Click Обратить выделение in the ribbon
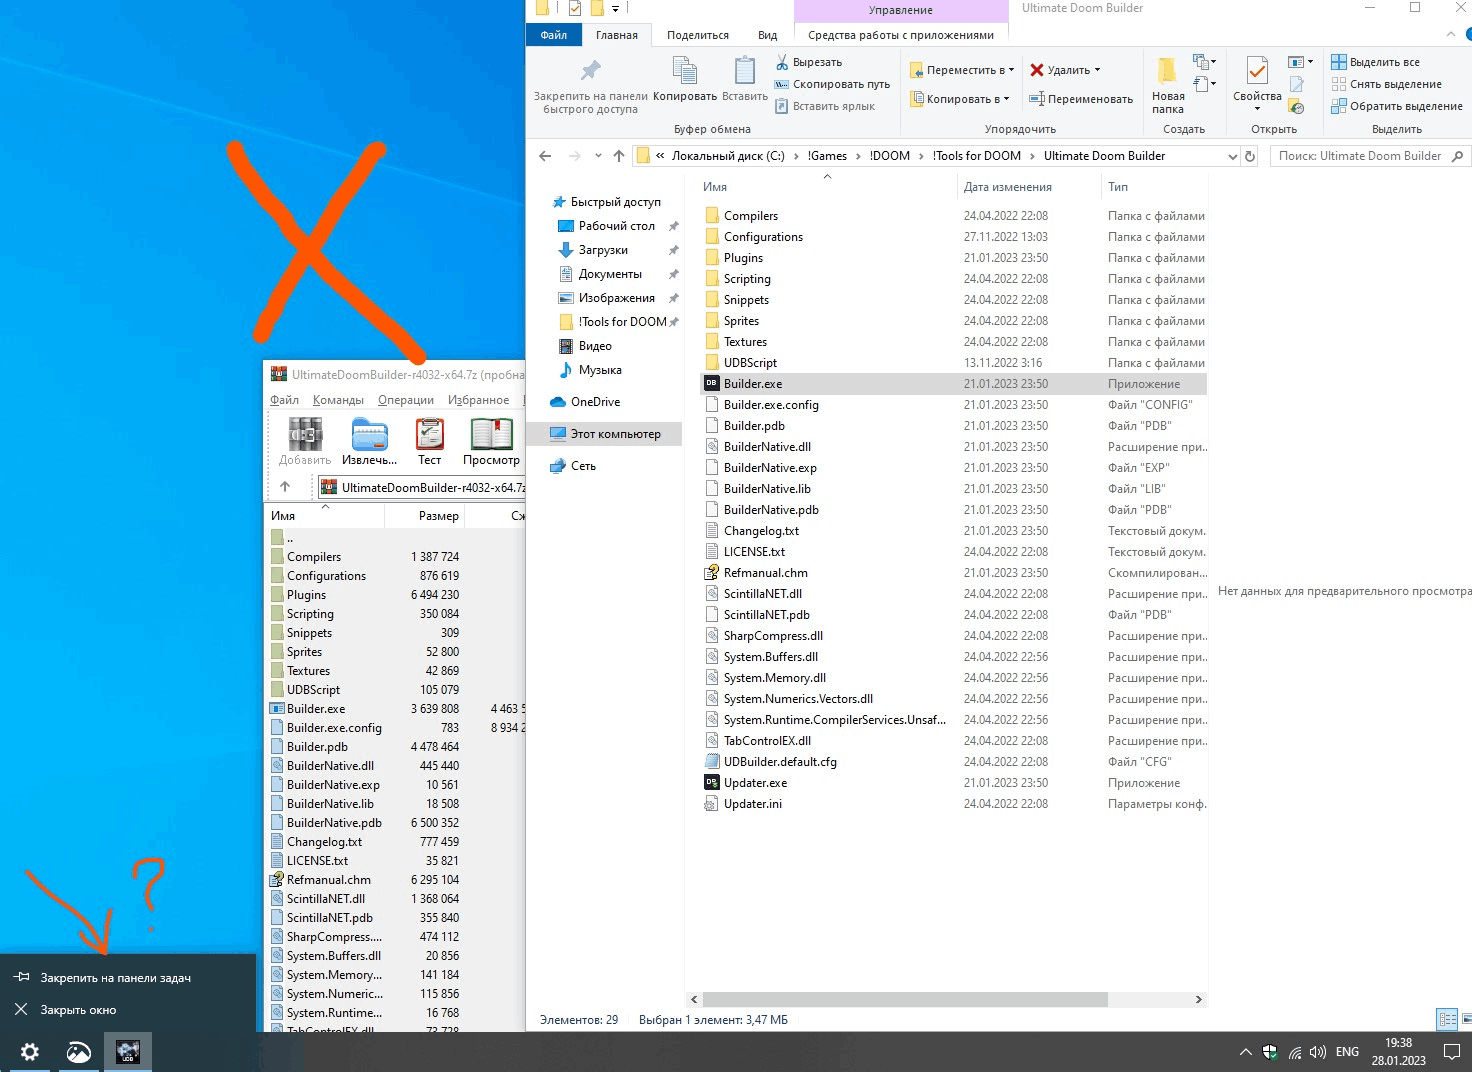The image size is (1472, 1072). (x=1397, y=106)
